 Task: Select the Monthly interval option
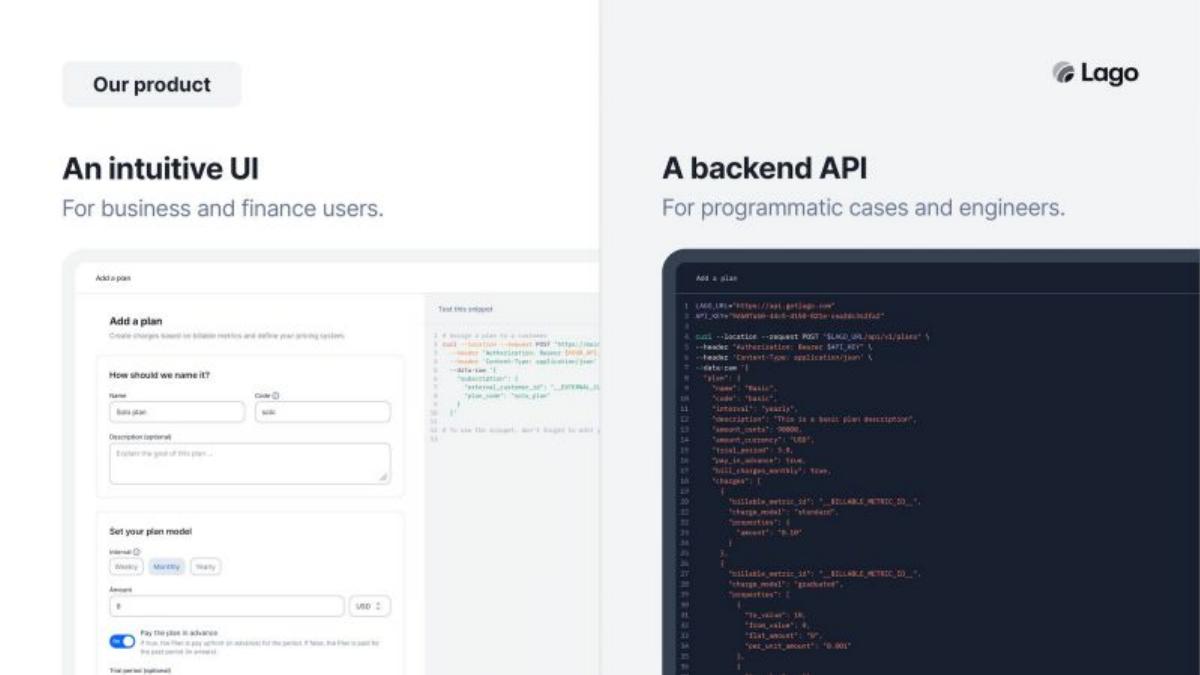click(x=167, y=566)
